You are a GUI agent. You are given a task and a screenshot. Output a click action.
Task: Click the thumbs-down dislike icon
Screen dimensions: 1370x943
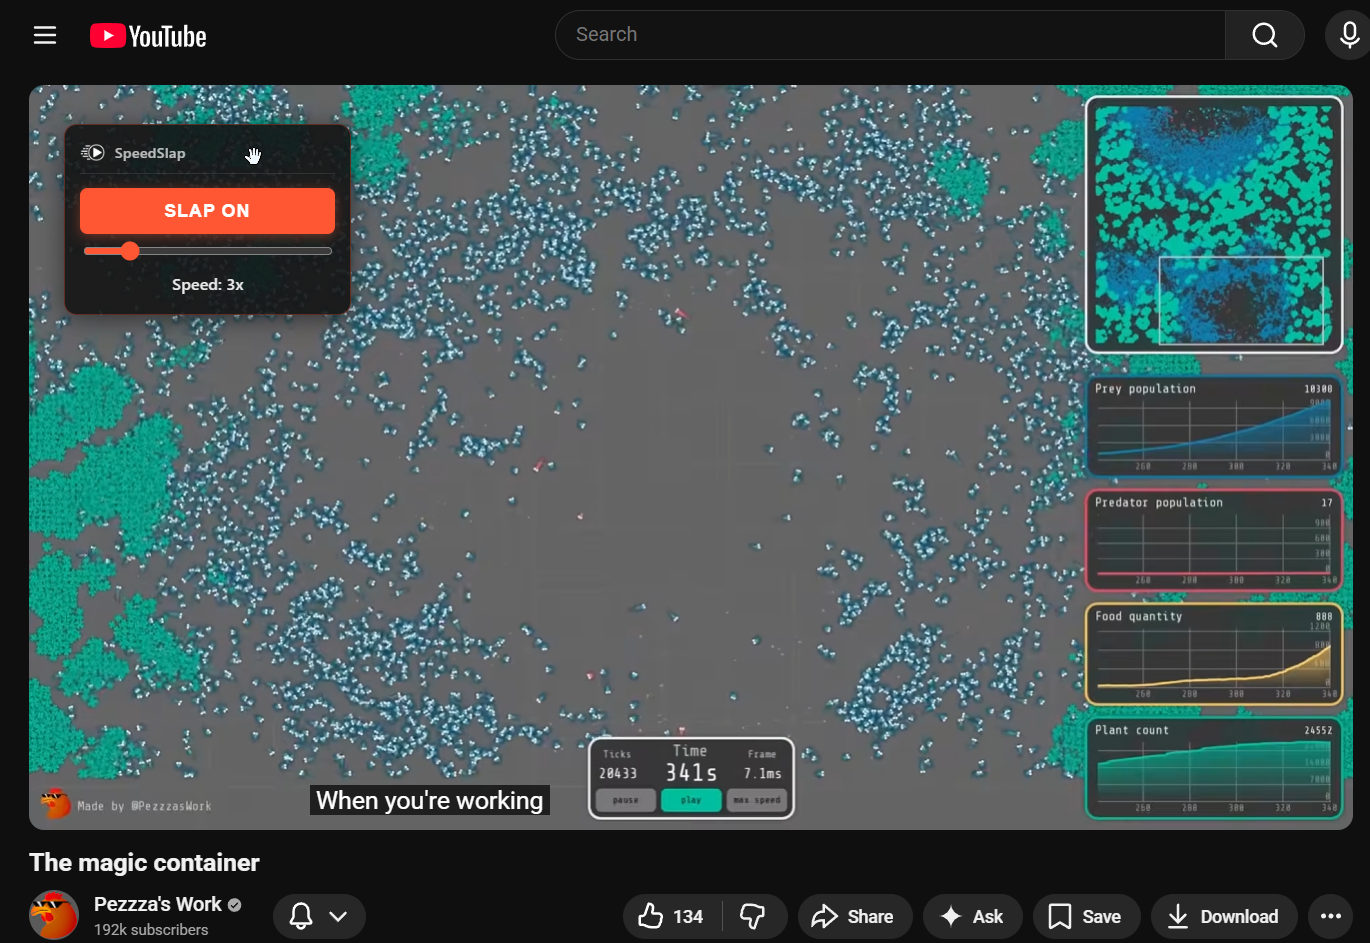coord(754,915)
